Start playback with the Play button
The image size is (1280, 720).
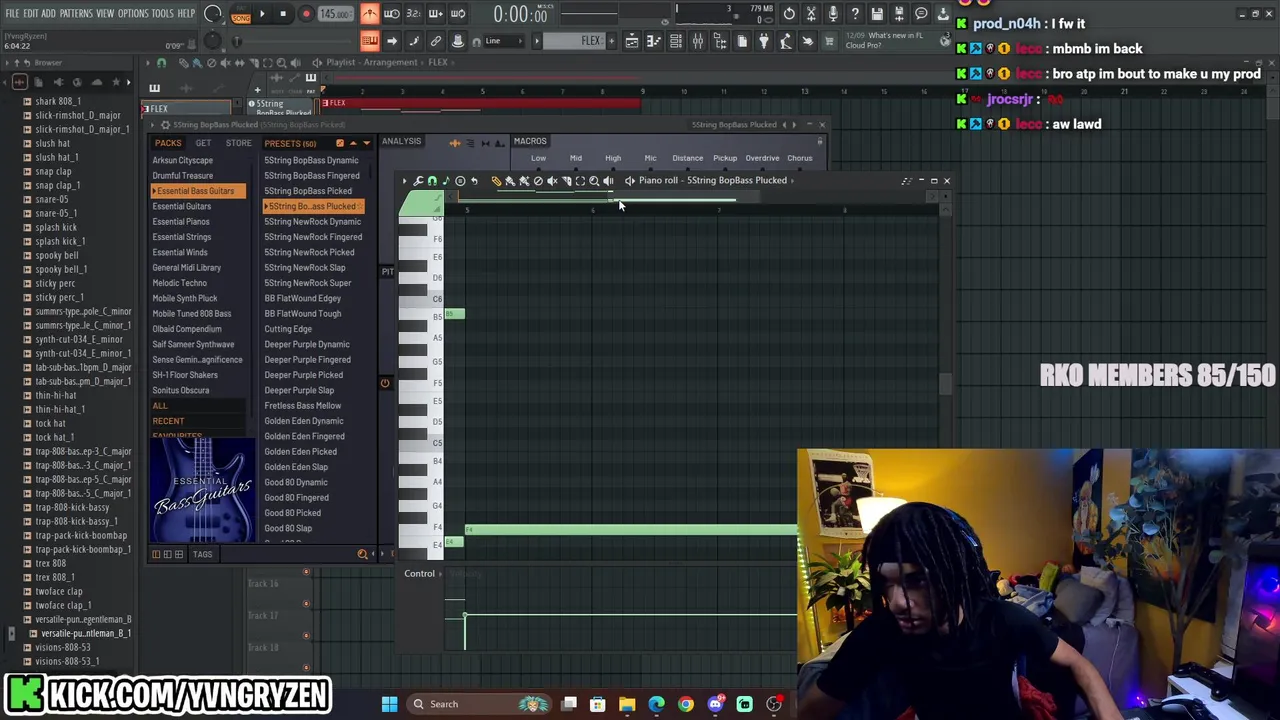point(262,14)
